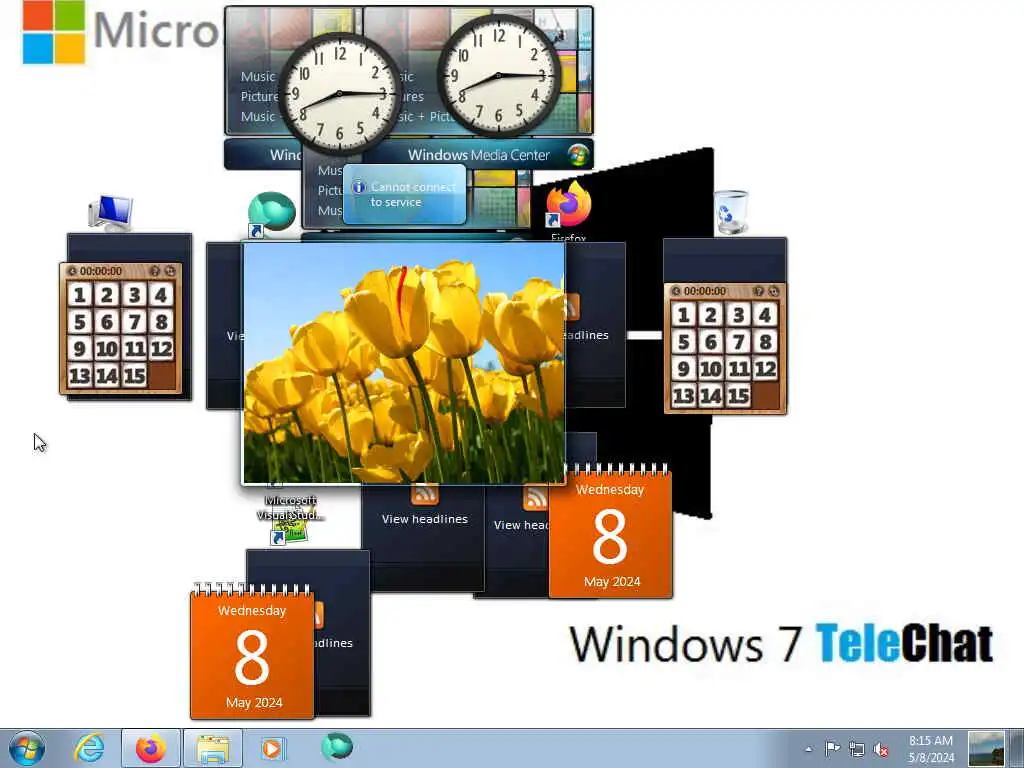Open Firefox from the taskbar

tap(151, 748)
